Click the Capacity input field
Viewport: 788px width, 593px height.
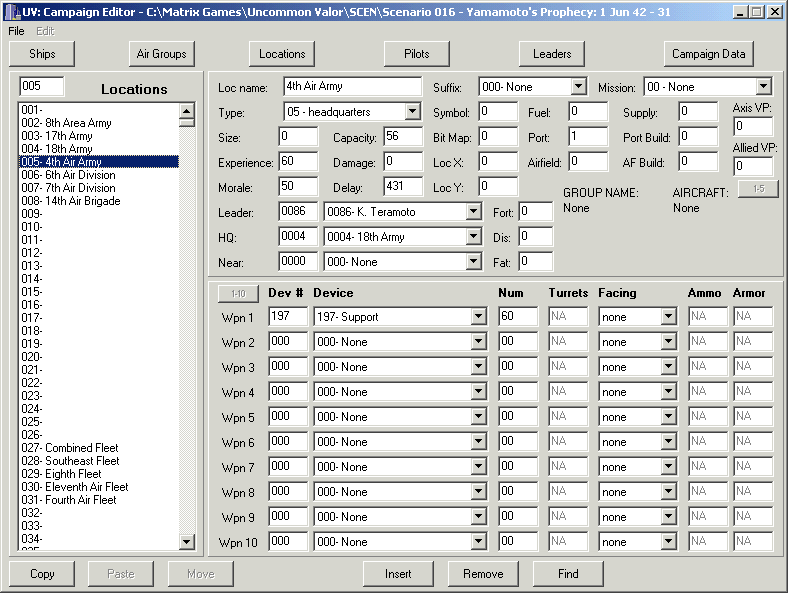coord(403,136)
